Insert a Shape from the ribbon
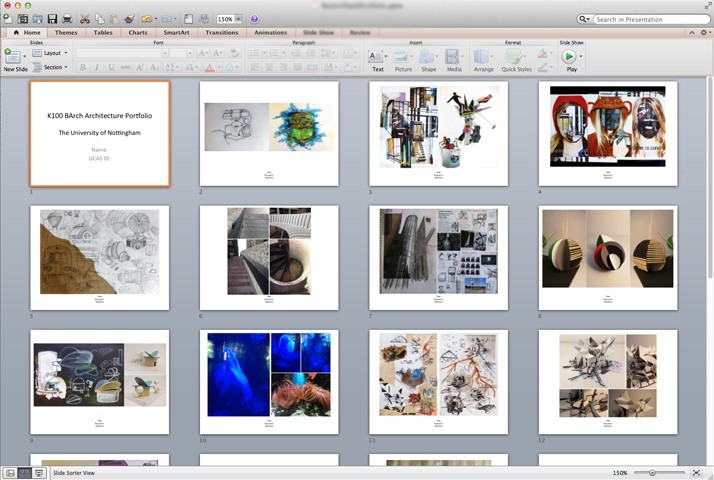714x480 pixels. pyautogui.click(x=427, y=56)
